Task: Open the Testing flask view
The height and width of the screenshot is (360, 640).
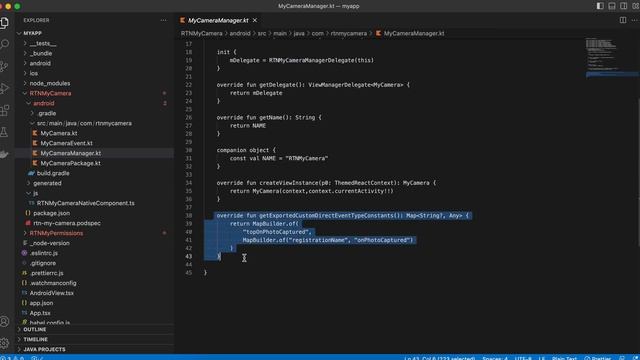Action: [4, 132]
